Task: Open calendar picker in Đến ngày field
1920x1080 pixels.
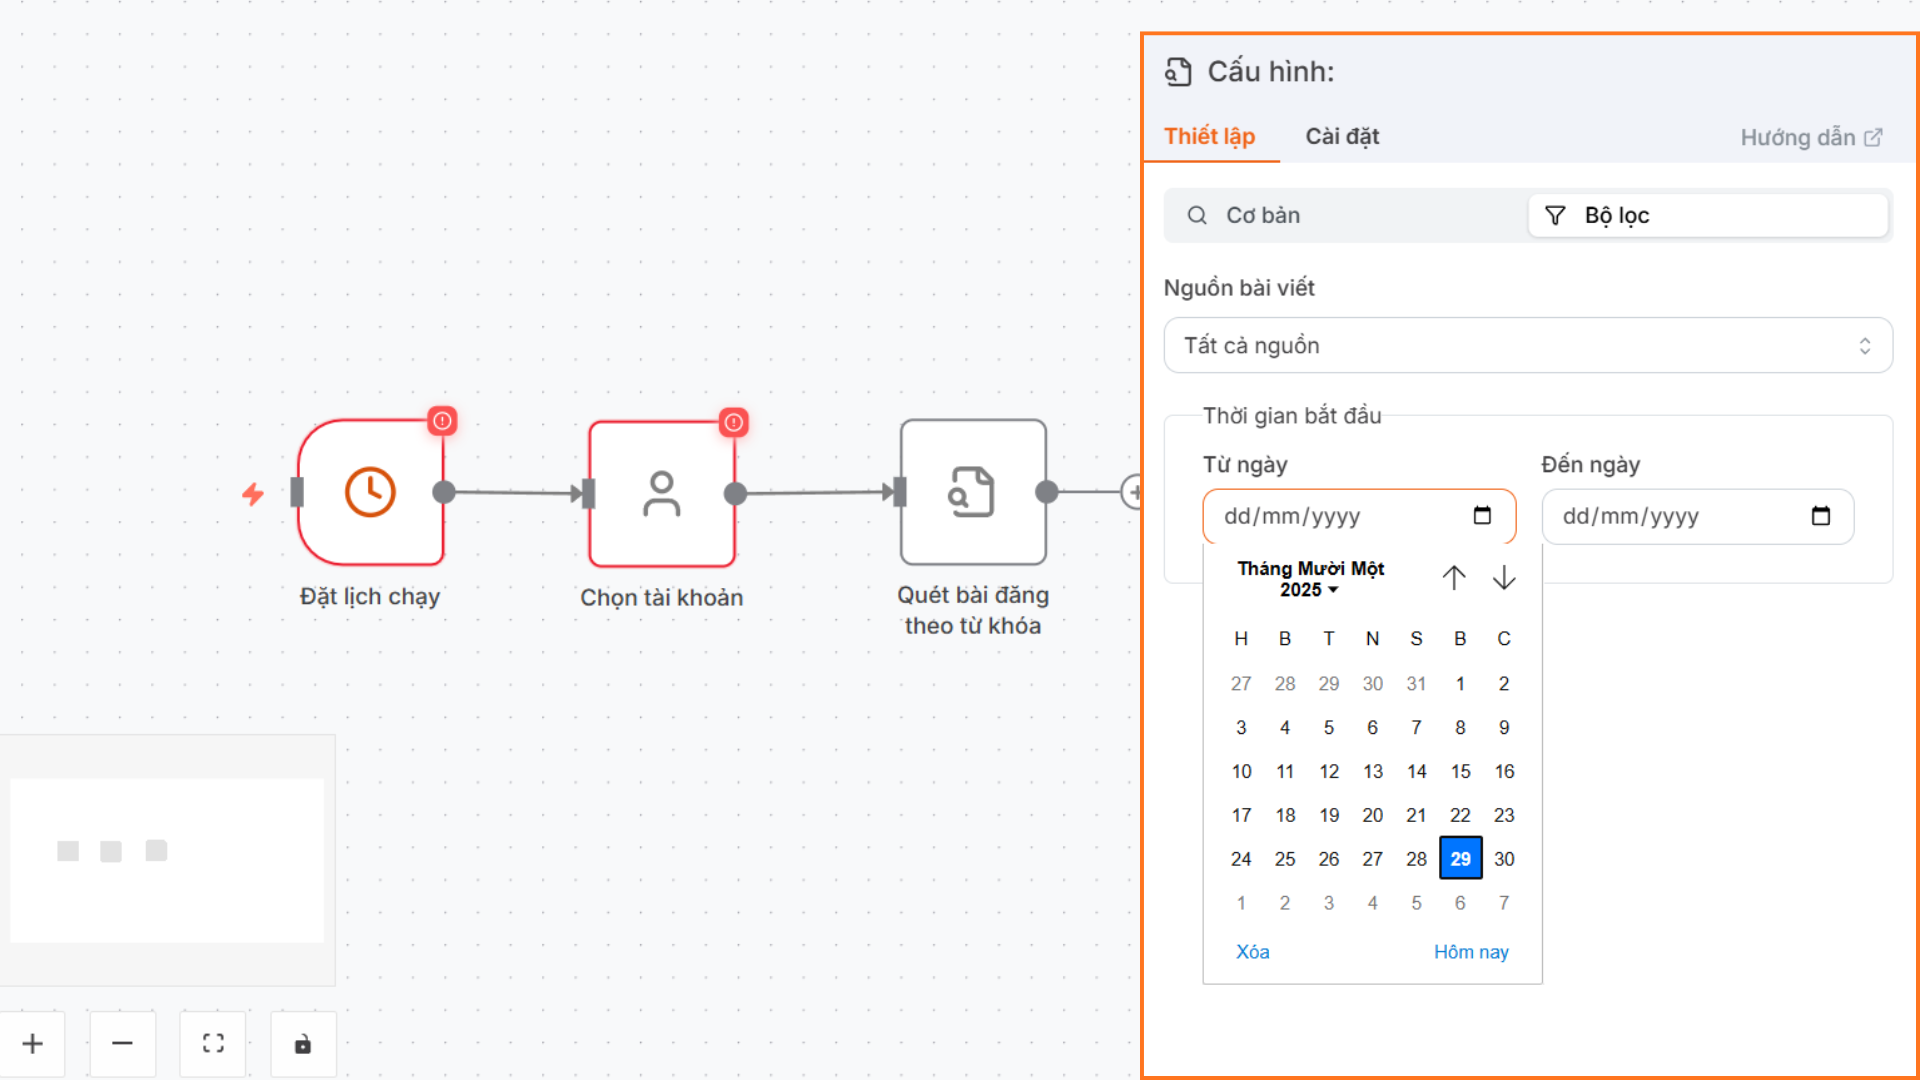Action: [x=1820, y=516]
